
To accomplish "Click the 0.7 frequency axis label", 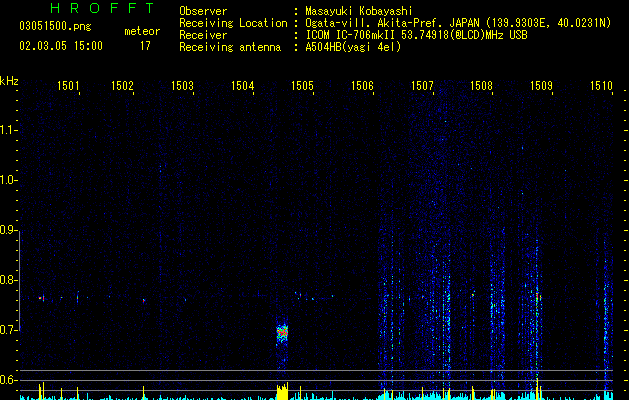I will pos(7,330).
